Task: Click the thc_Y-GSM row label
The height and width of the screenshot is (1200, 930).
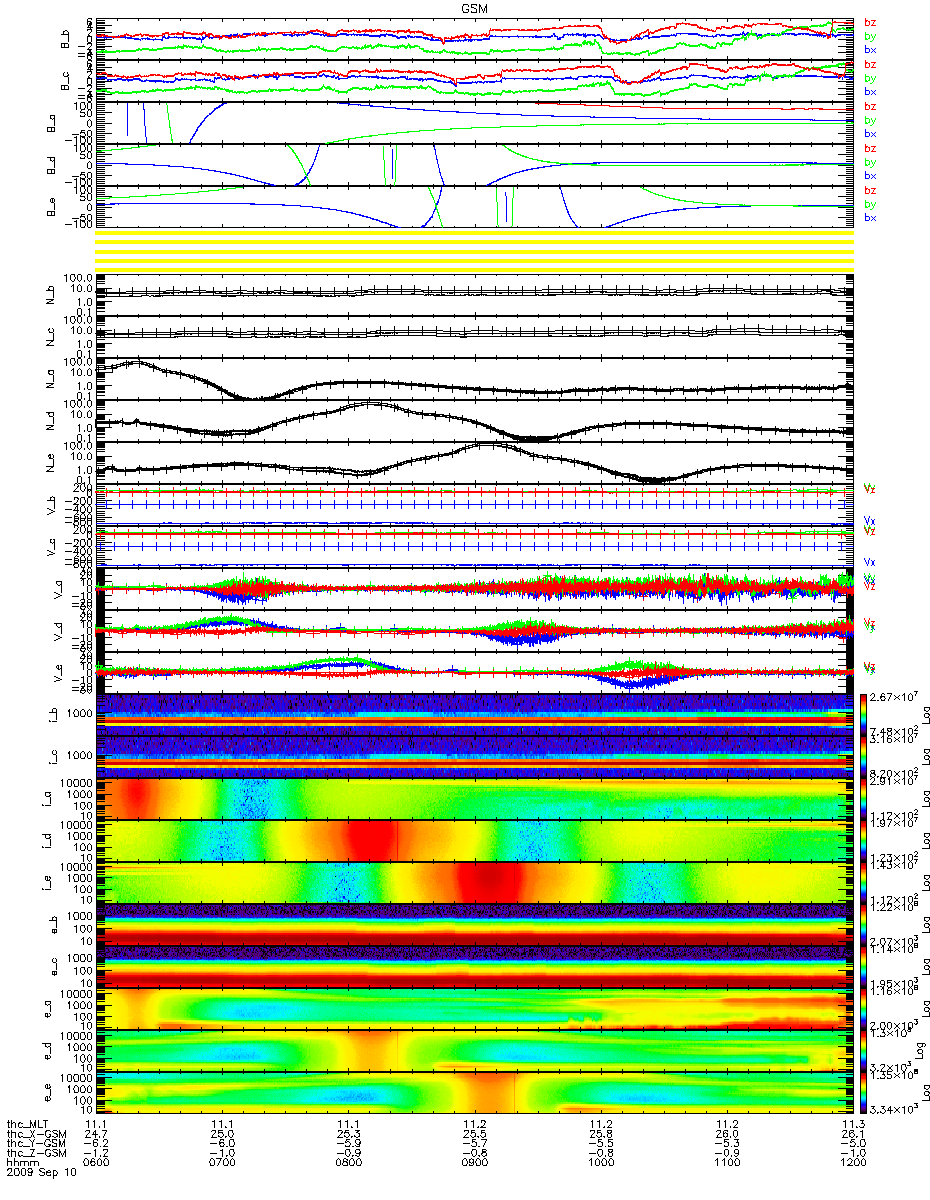Action: [35, 1142]
